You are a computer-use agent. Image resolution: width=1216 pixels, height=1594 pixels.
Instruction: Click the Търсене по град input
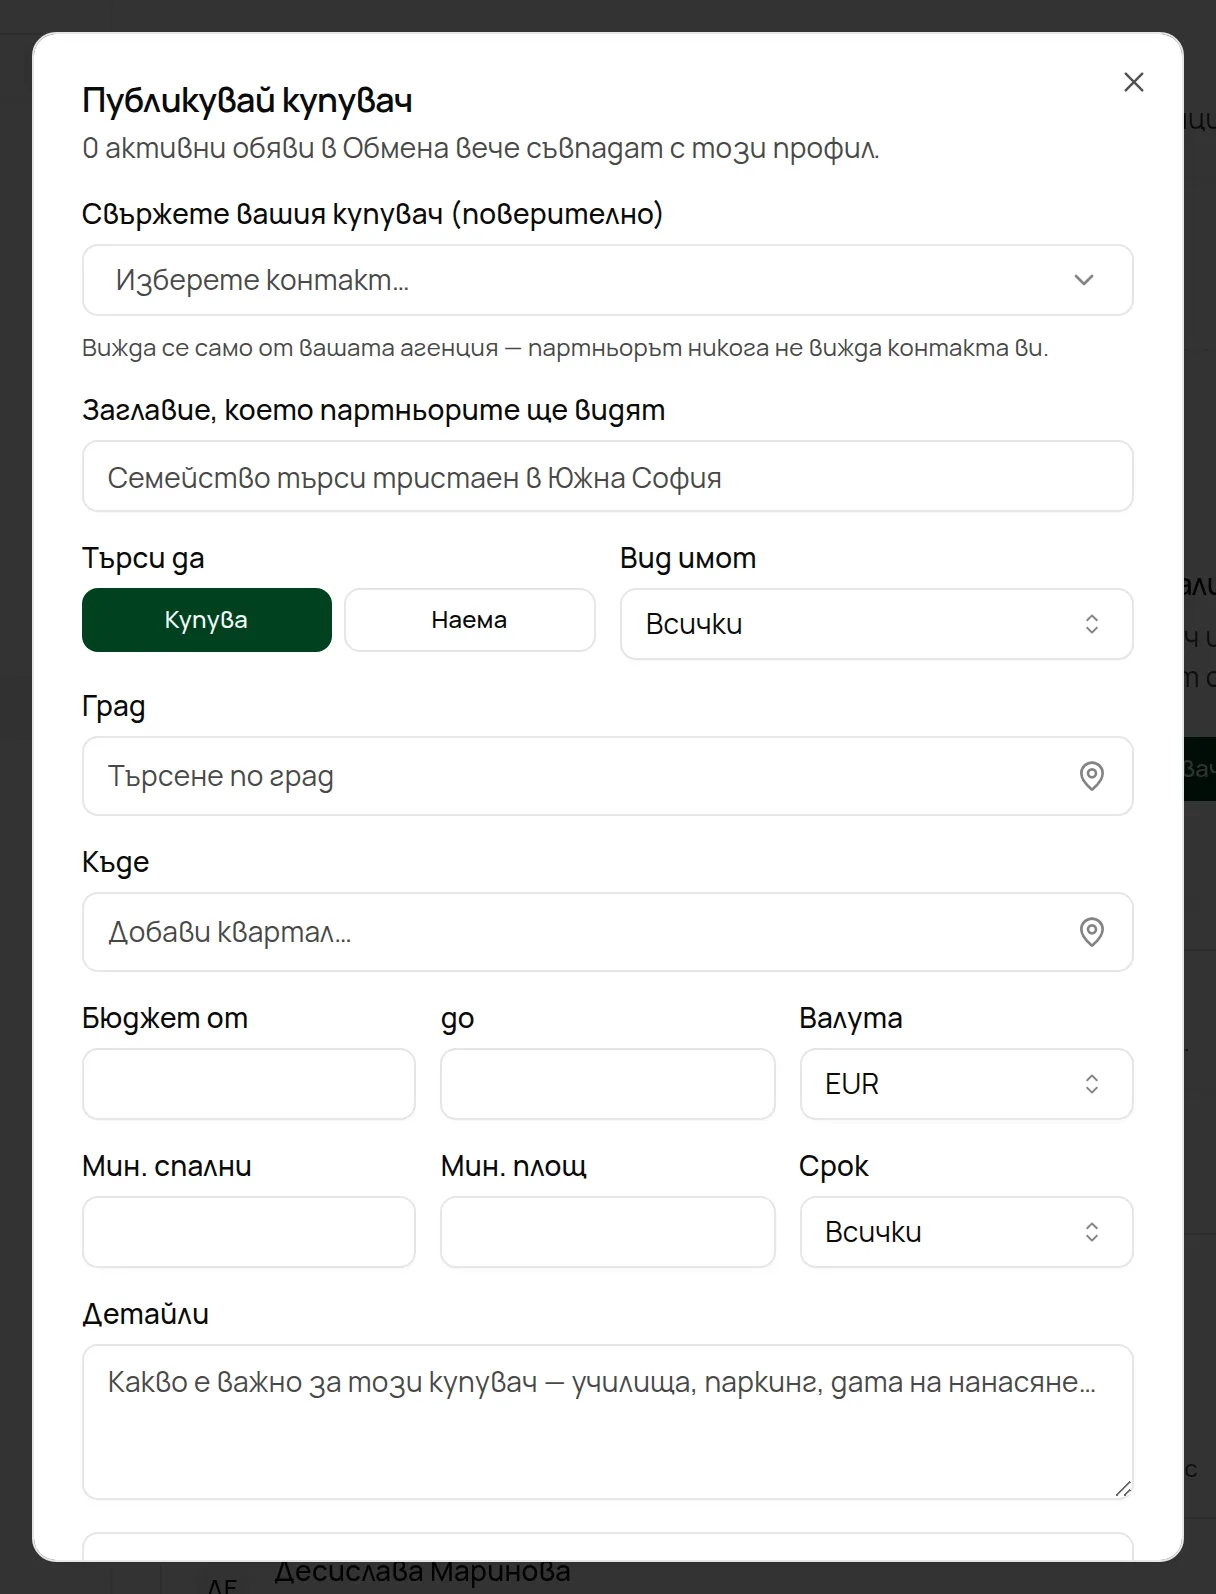point(607,776)
